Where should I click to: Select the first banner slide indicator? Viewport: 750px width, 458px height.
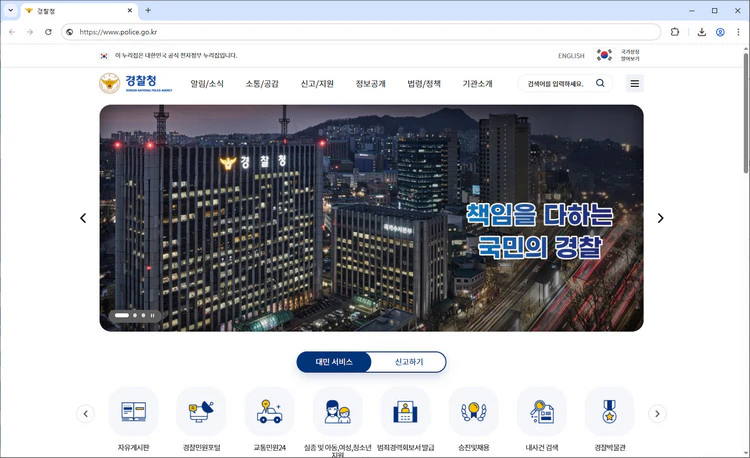(121, 316)
